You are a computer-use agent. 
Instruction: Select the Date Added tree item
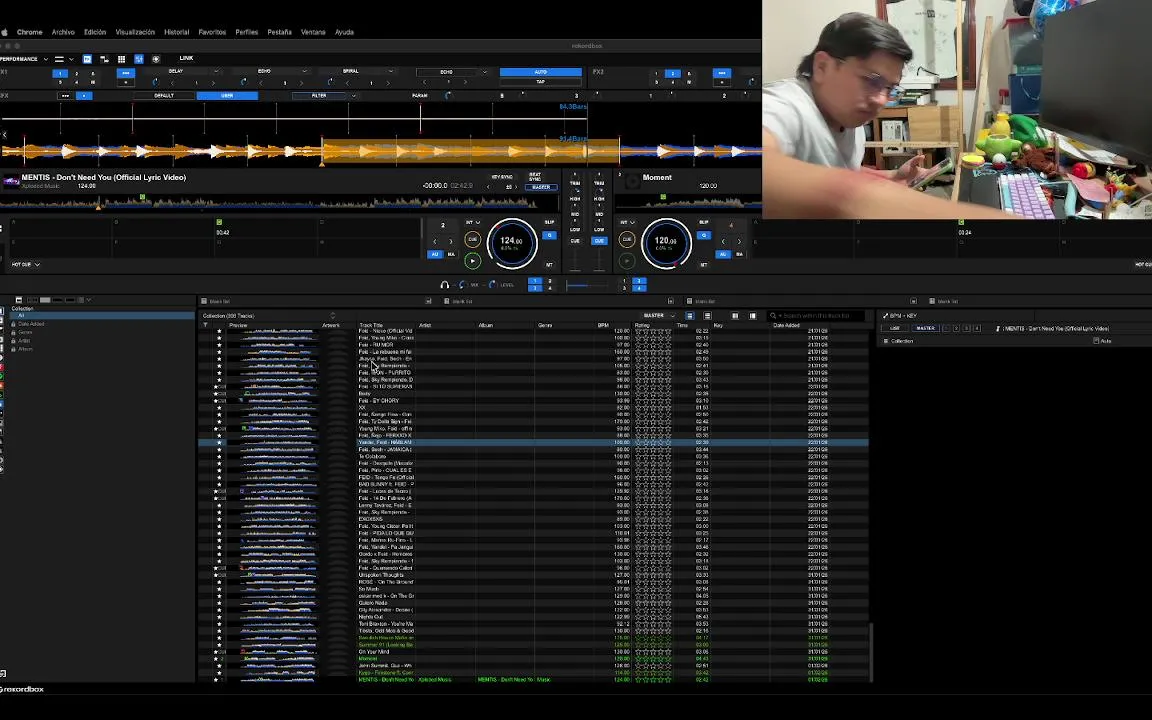[31, 324]
